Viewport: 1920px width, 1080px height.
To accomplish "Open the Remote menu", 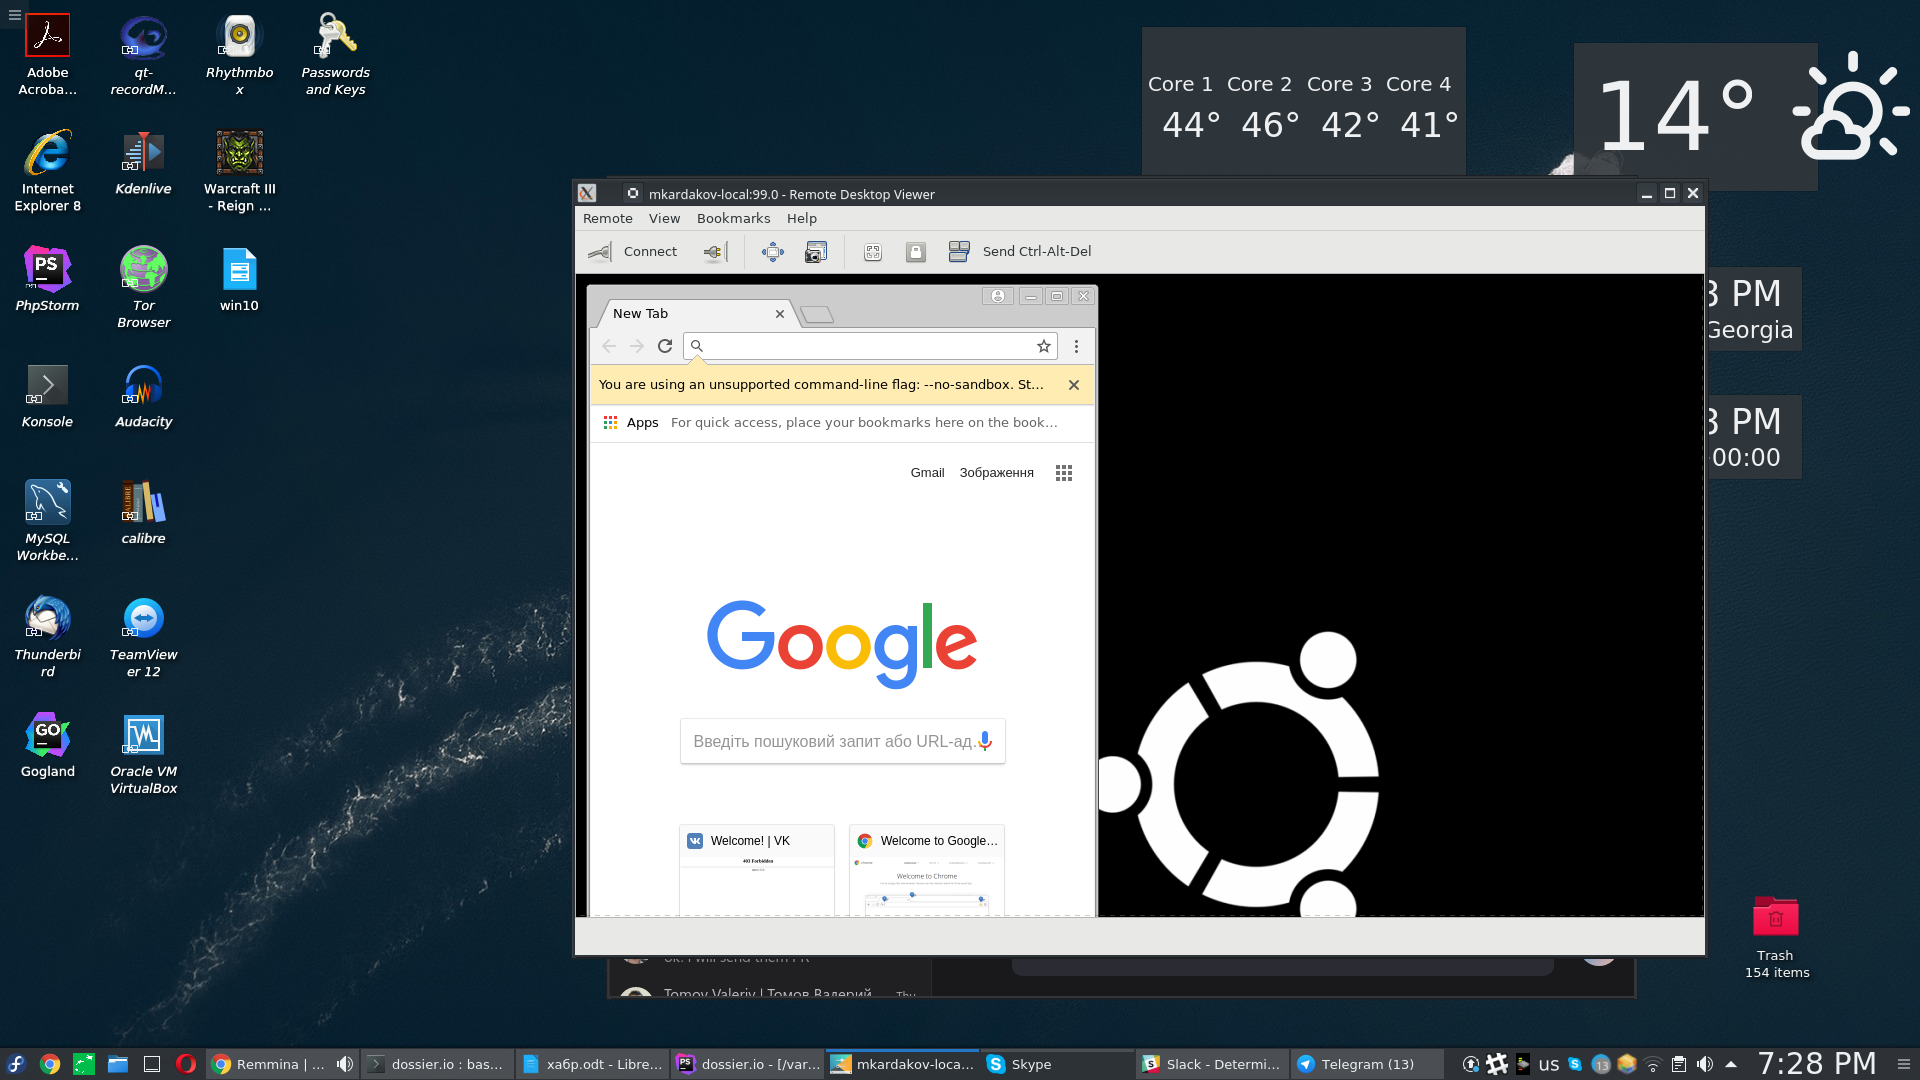I will [608, 219].
